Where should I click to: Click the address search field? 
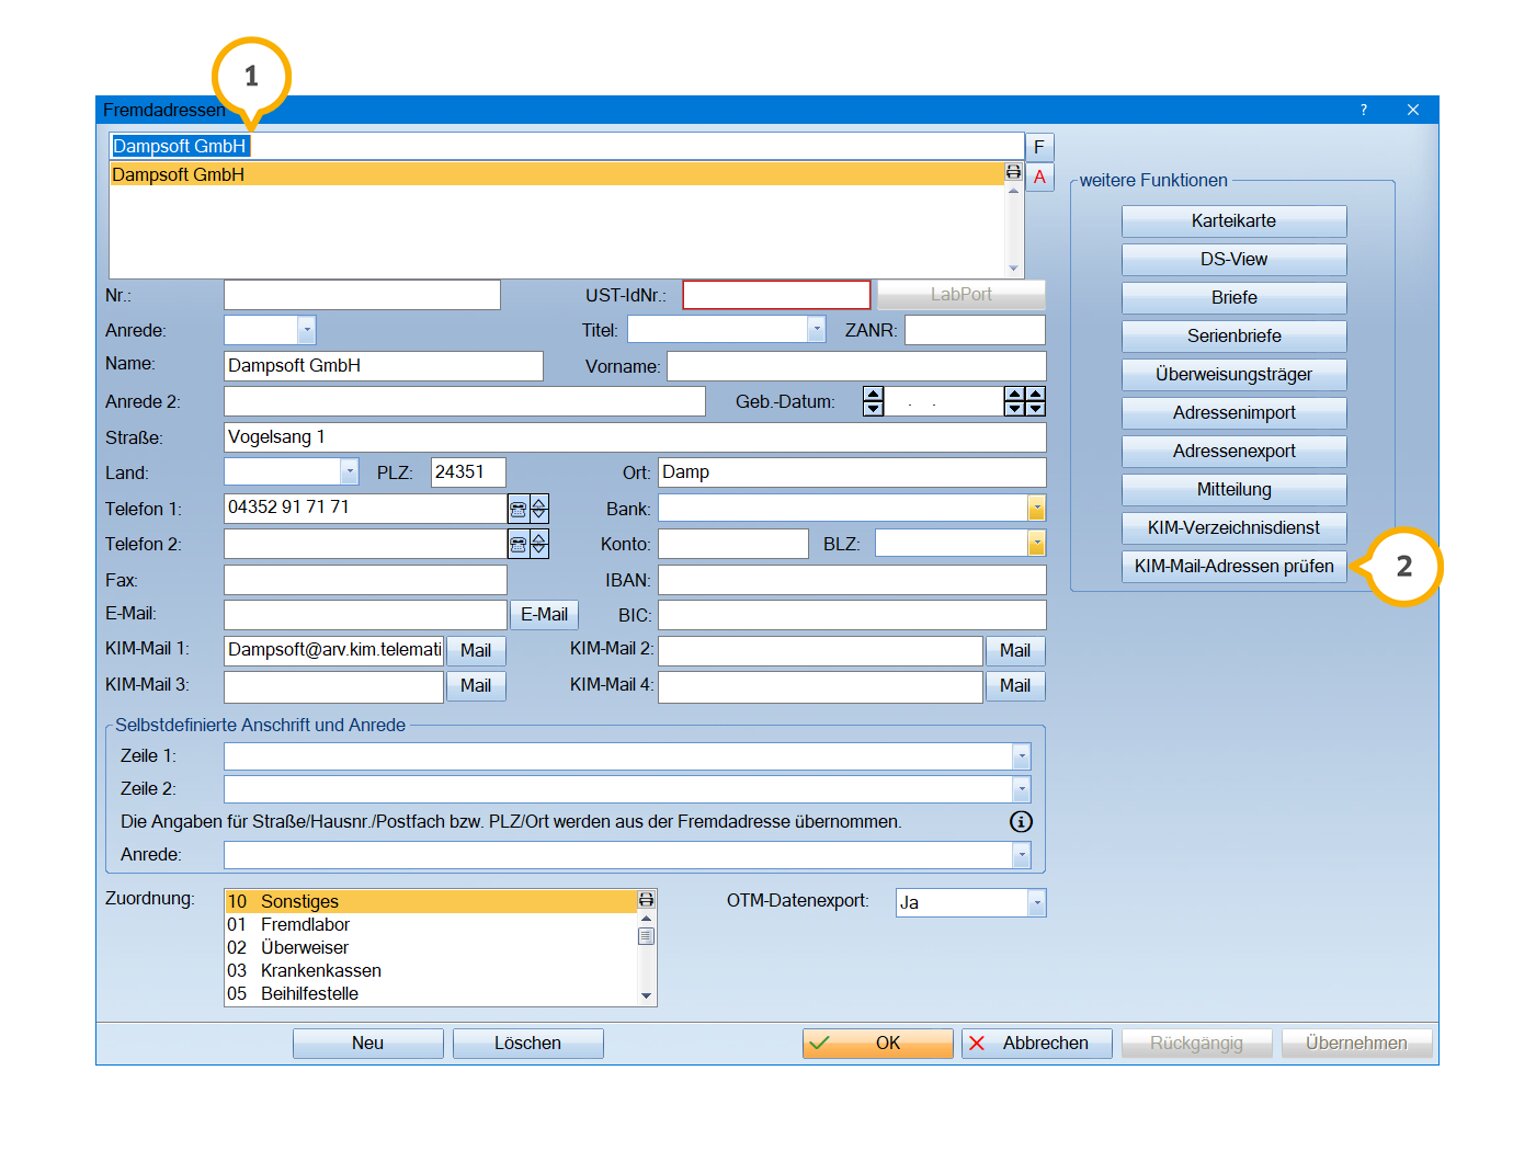coord(566,146)
